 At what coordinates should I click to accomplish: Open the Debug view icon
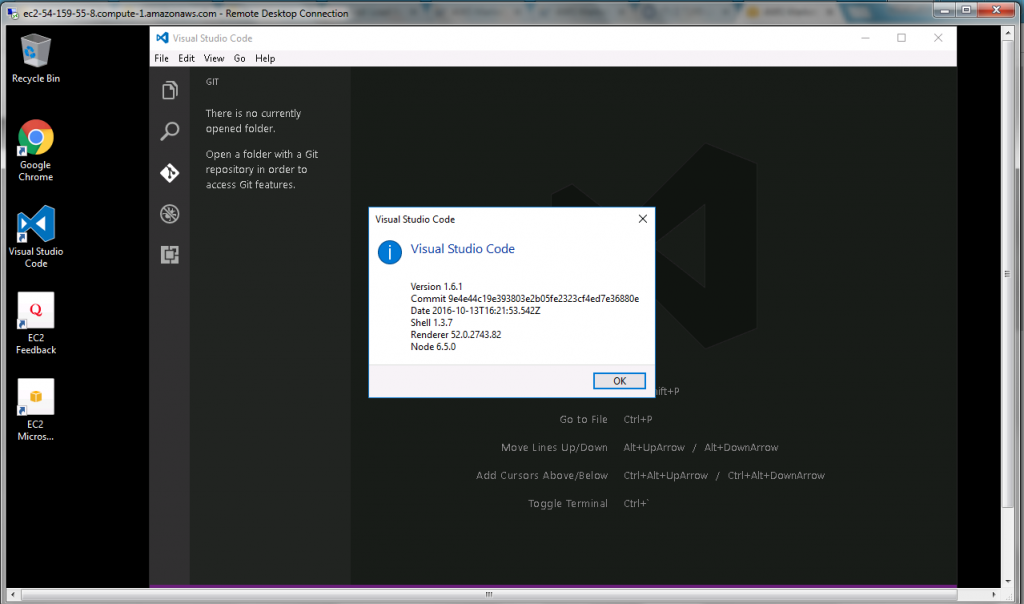point(169,213)
